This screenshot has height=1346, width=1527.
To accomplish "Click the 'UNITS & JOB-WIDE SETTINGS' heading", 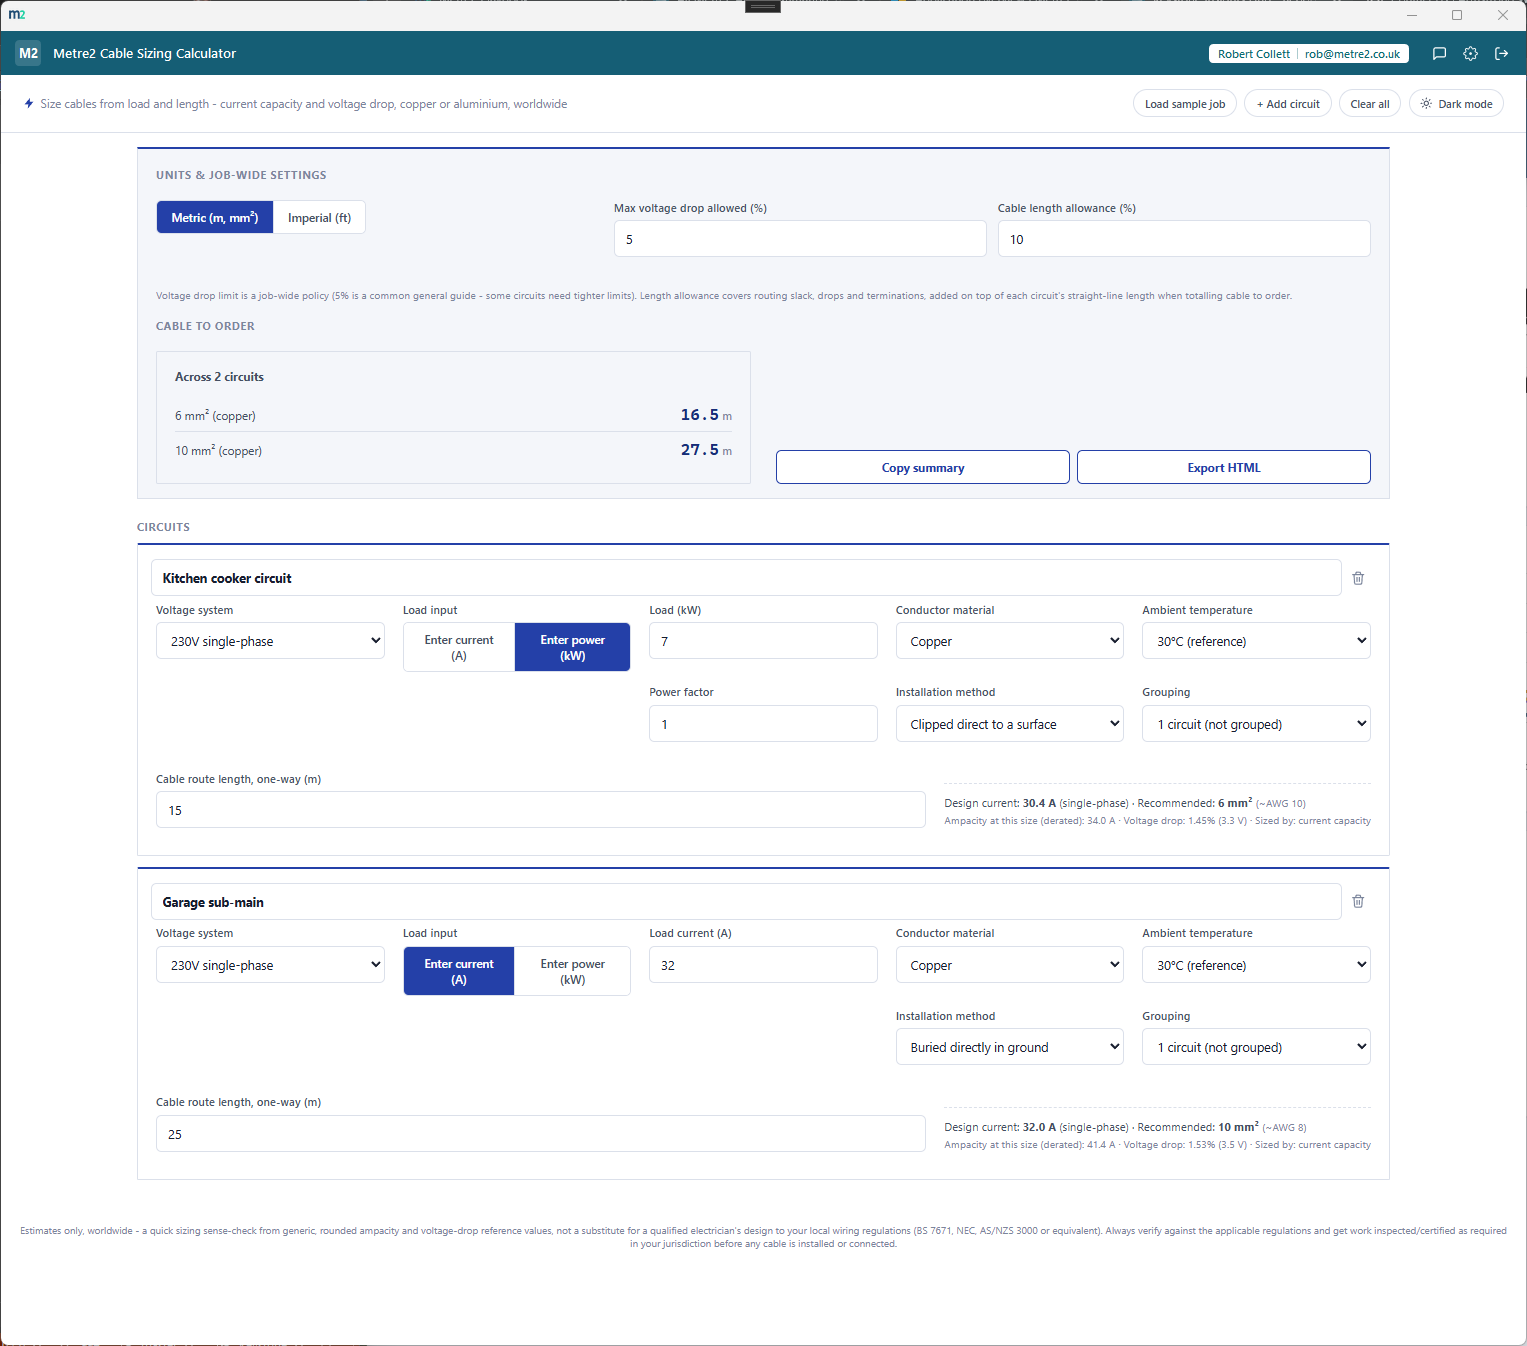I will [241, 175].
